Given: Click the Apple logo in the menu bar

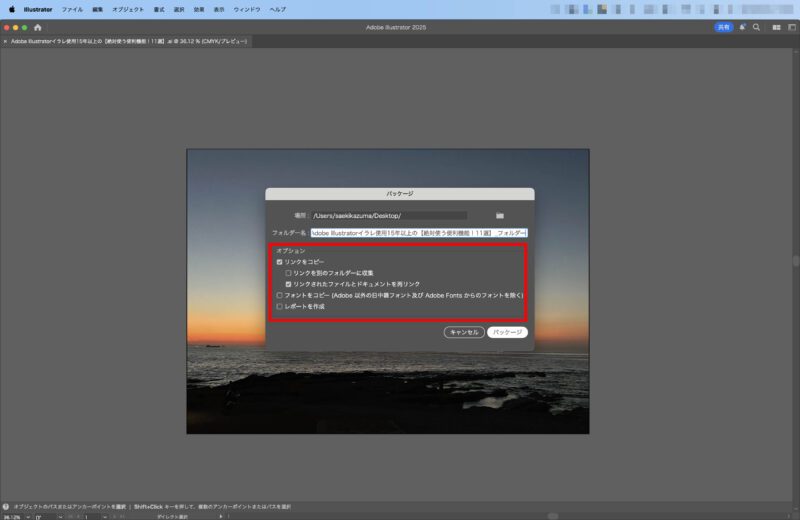Looking at the screenshot, I should (x=12, y=8).
